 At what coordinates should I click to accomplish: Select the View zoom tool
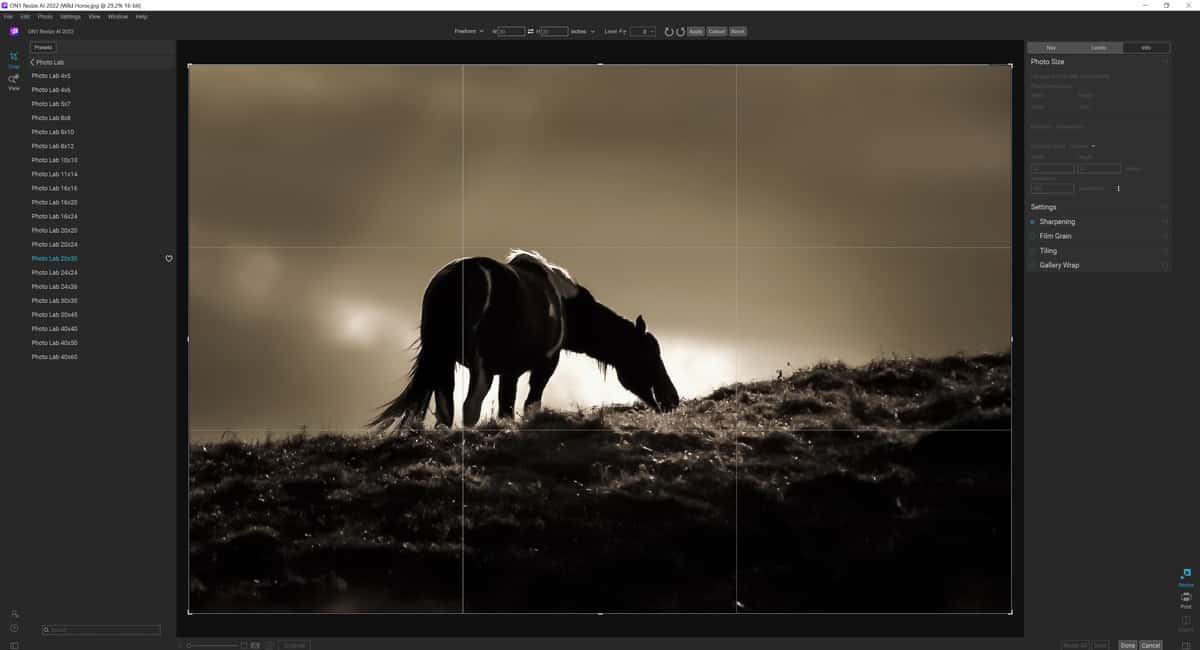coord(14,81)
